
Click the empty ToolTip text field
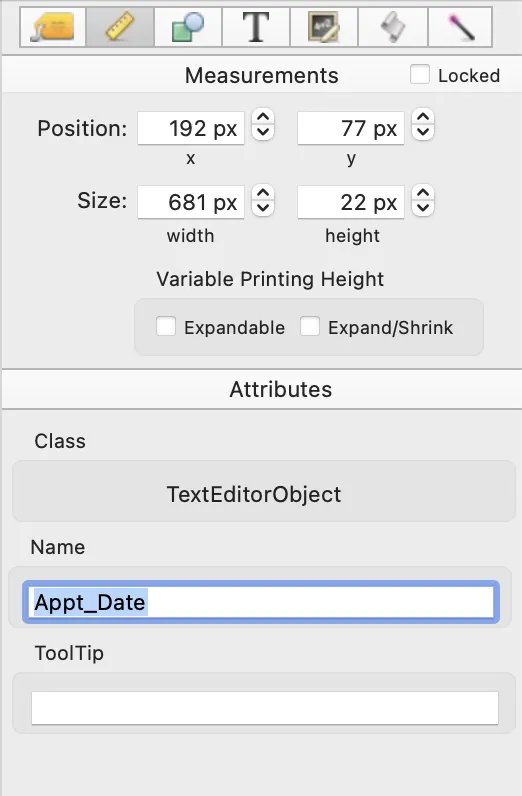point(265,708)
